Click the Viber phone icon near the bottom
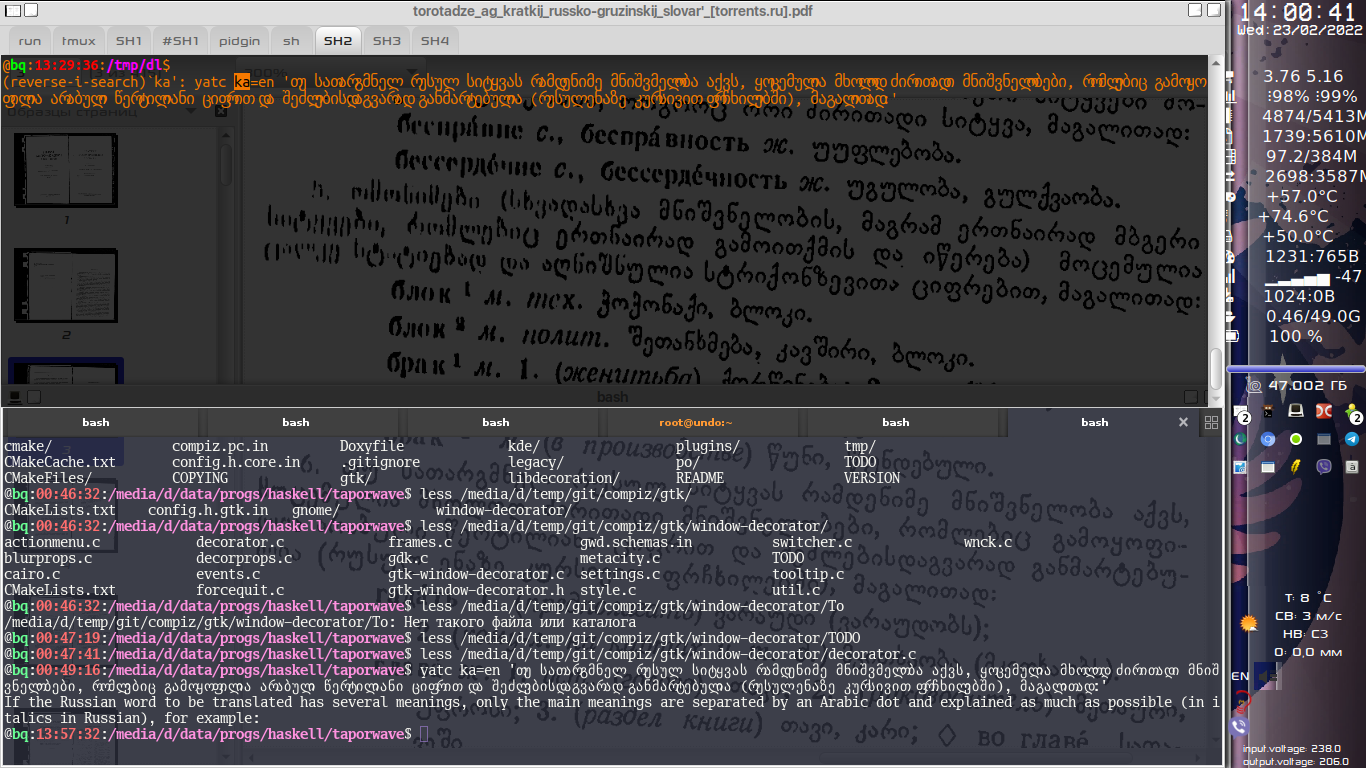The height and width of the screenshot is (768, 1366). 1241,726
